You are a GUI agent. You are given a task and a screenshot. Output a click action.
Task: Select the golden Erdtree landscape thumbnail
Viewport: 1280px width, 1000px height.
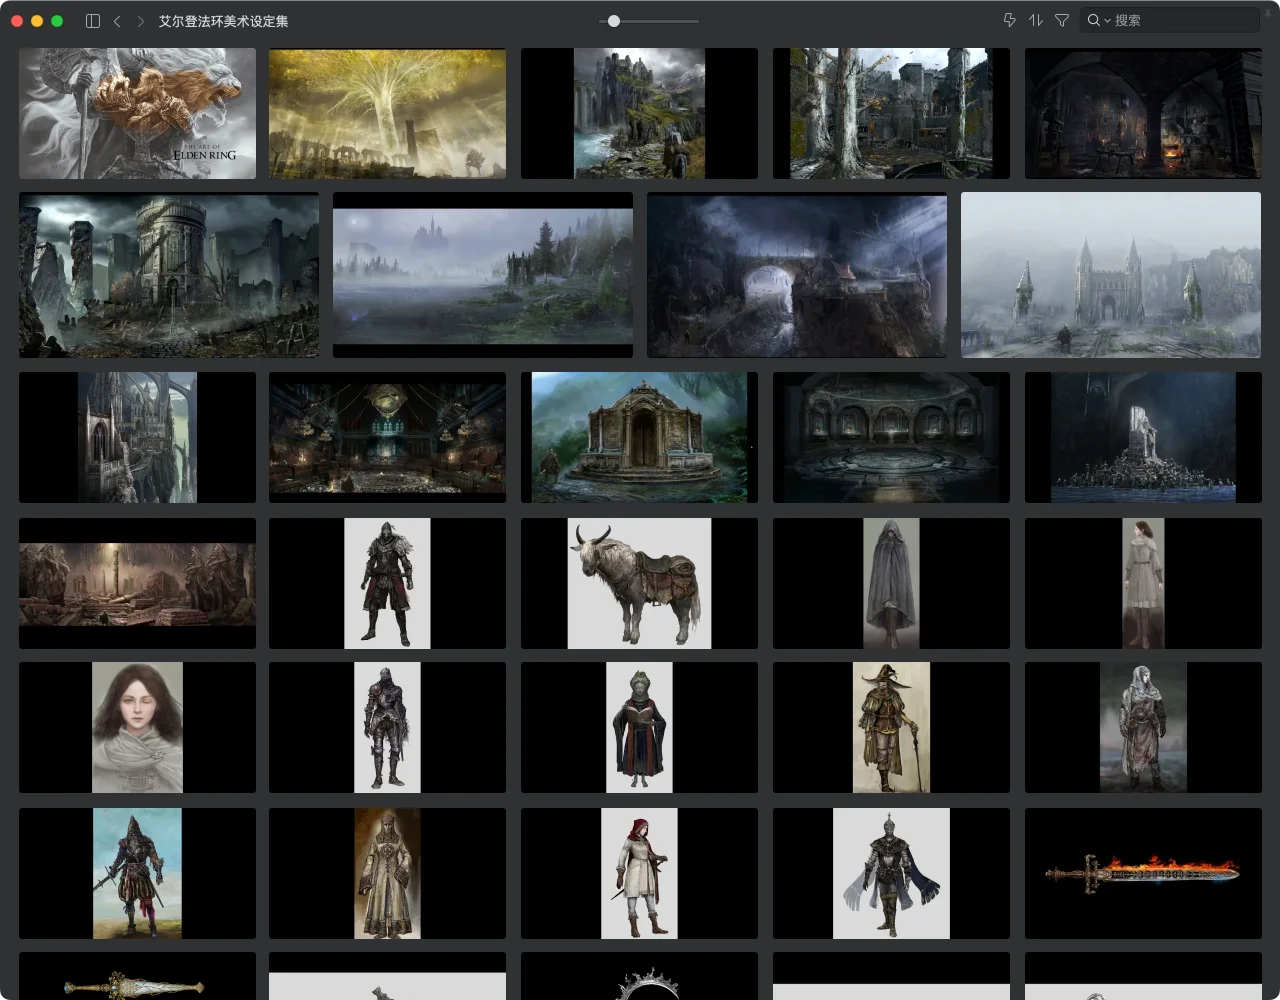pos(387,114)
